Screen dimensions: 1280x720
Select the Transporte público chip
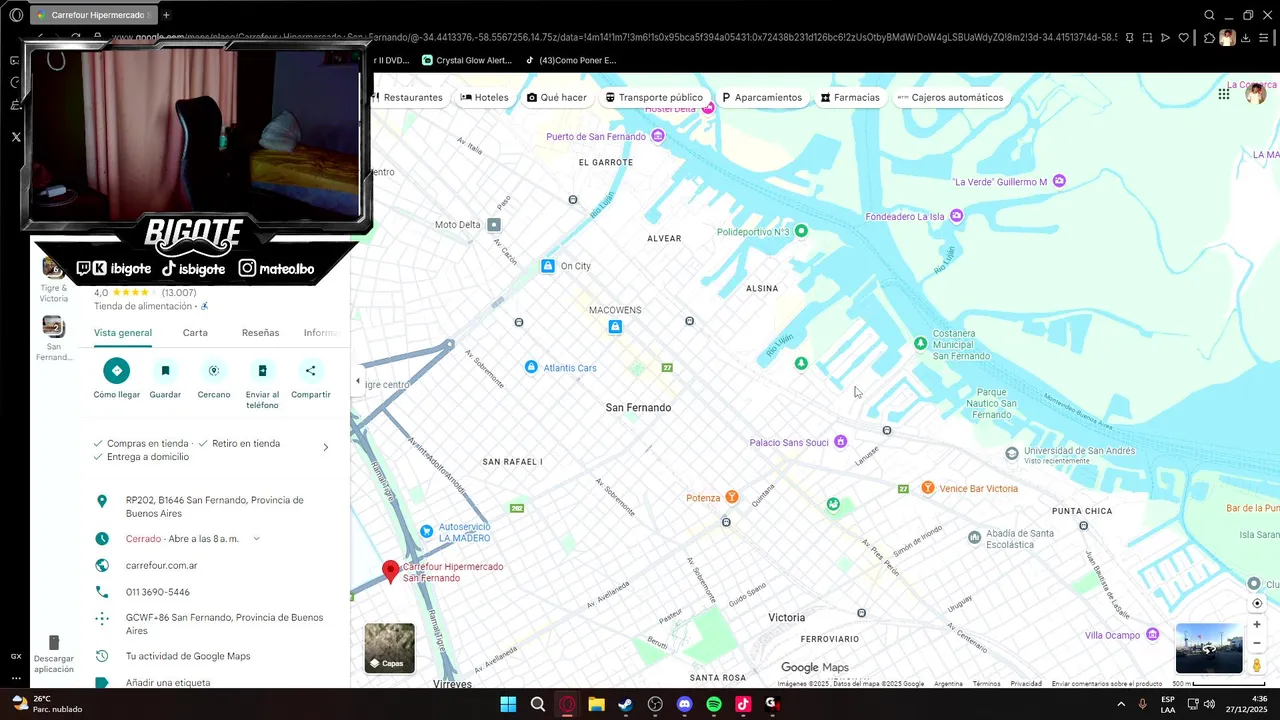tap(654, 97)
